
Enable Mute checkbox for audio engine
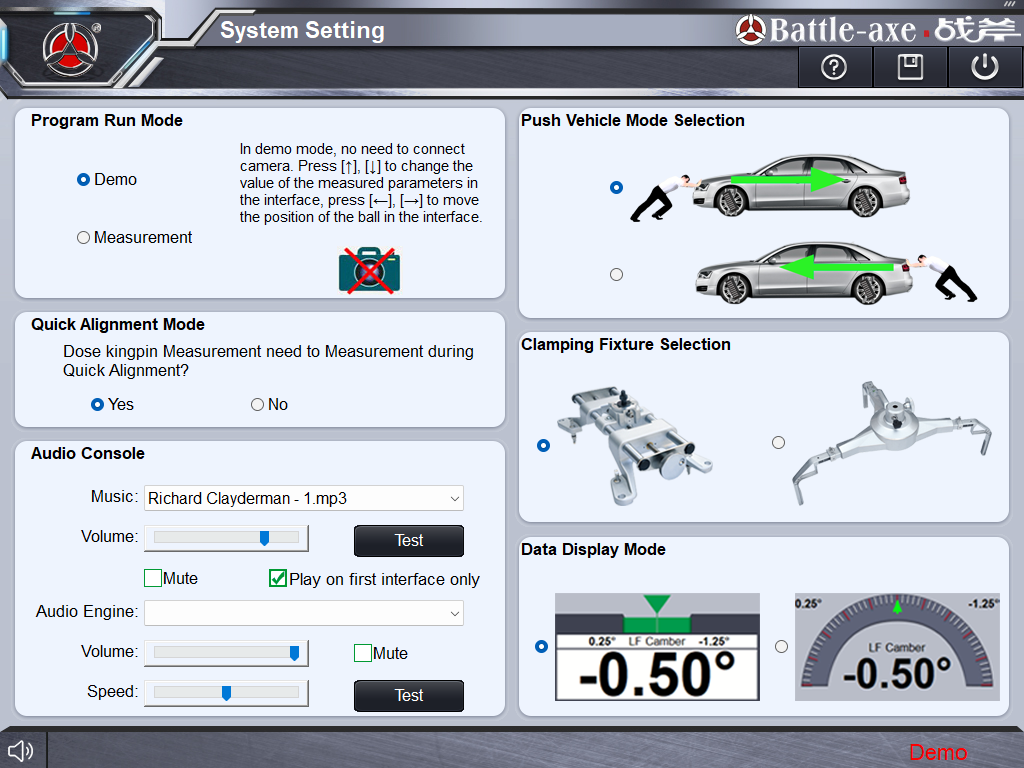(363, 653)
